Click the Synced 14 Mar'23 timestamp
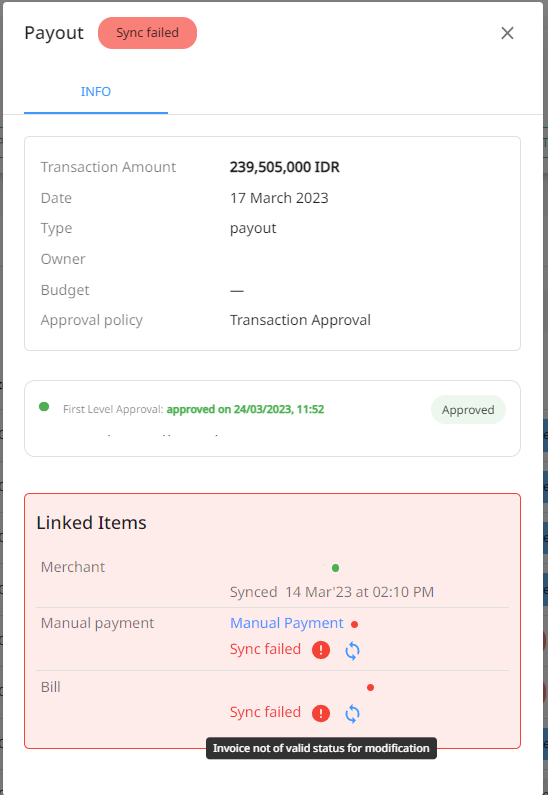 332,592
